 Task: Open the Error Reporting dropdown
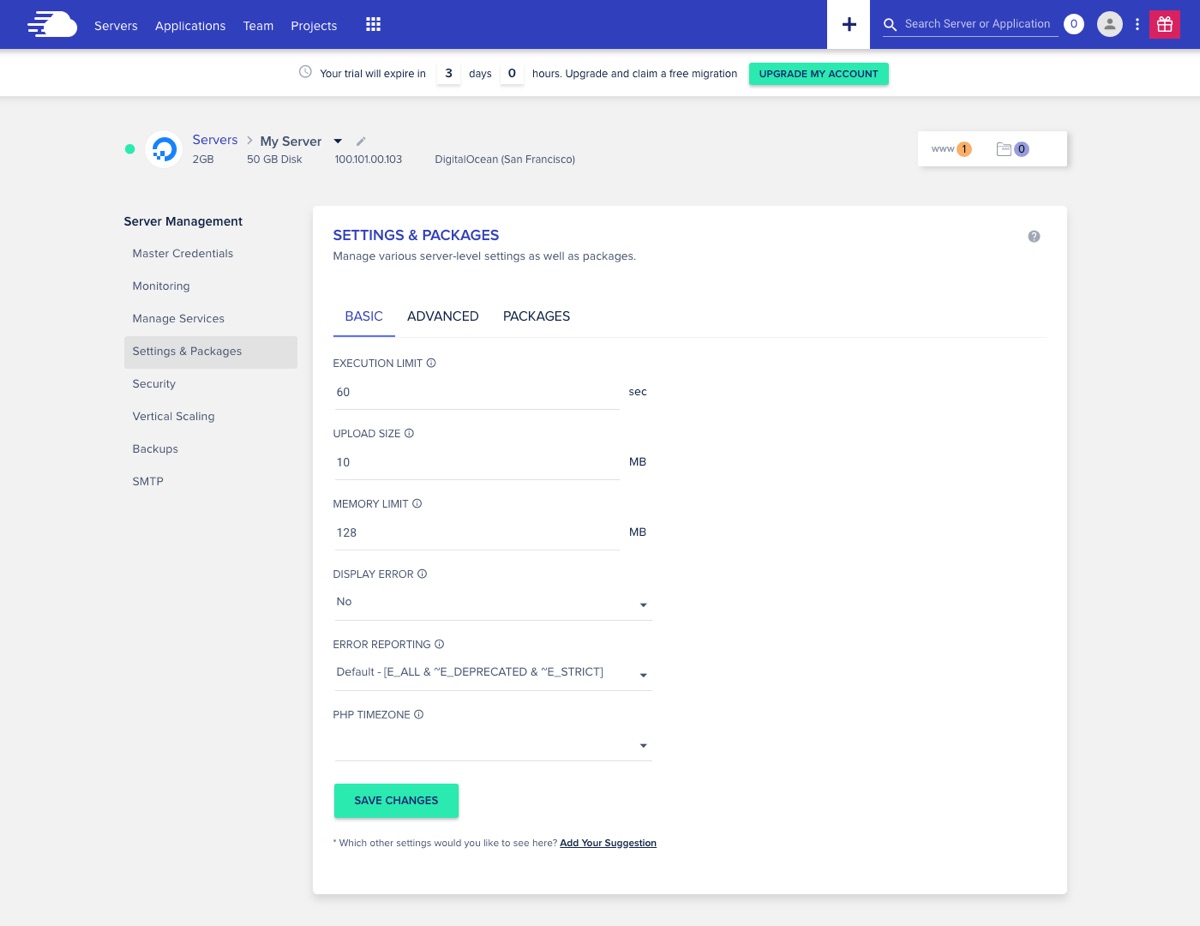coord(492,673)
